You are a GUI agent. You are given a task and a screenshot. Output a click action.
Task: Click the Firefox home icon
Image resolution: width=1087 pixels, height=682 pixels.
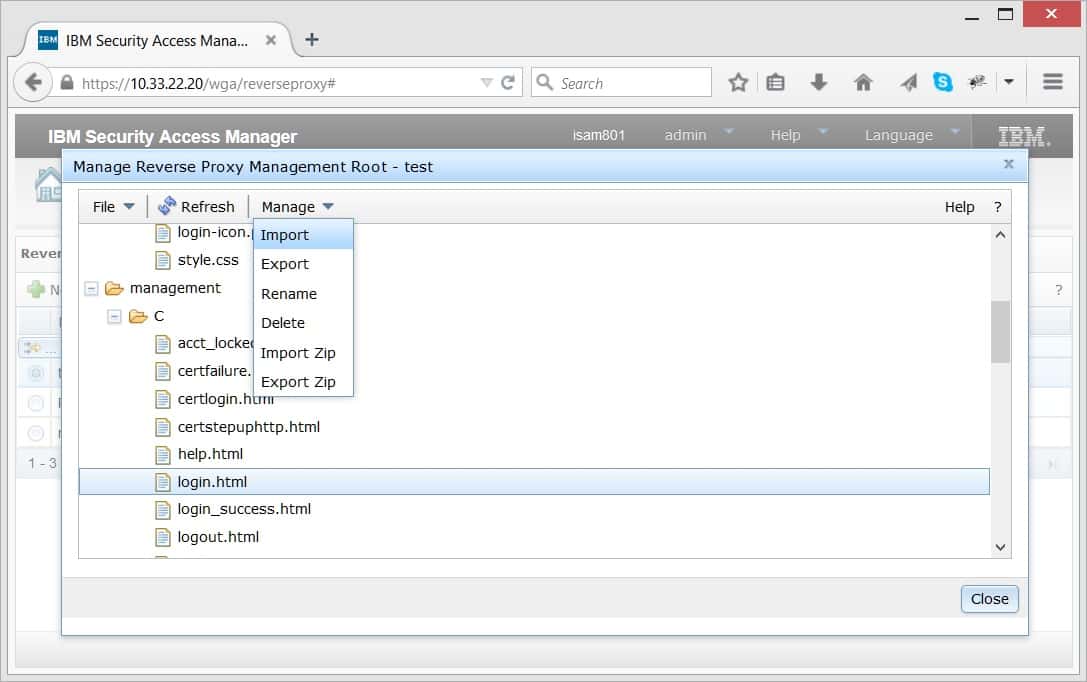863,82
